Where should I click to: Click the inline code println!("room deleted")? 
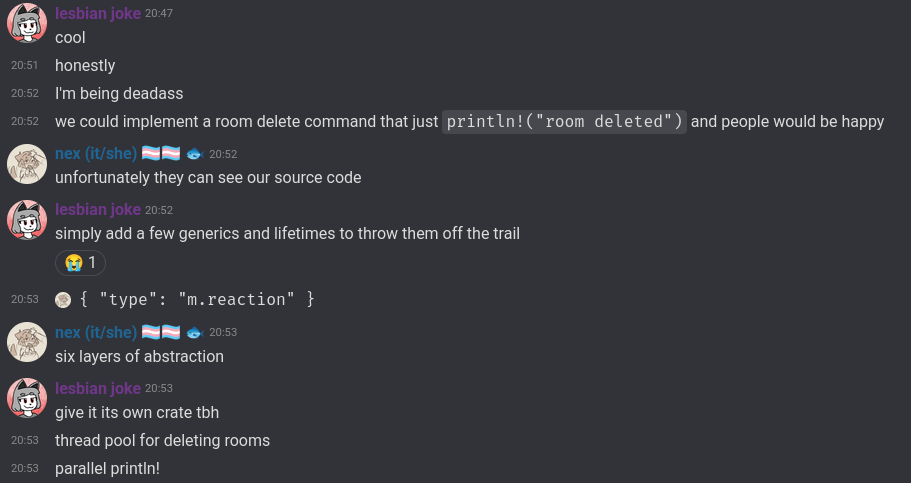click(x=564, y=122)
